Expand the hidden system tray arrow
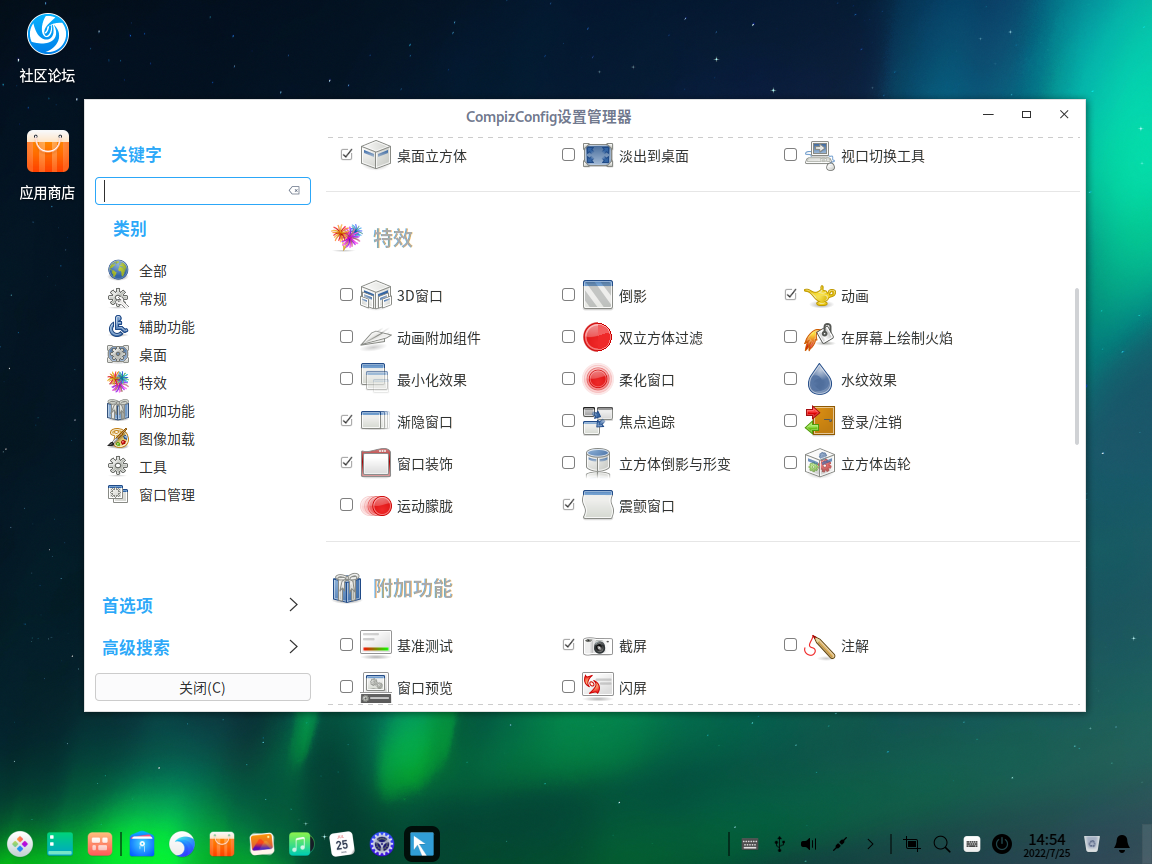Screen dimensions: 1152x864 click(870, 844)
